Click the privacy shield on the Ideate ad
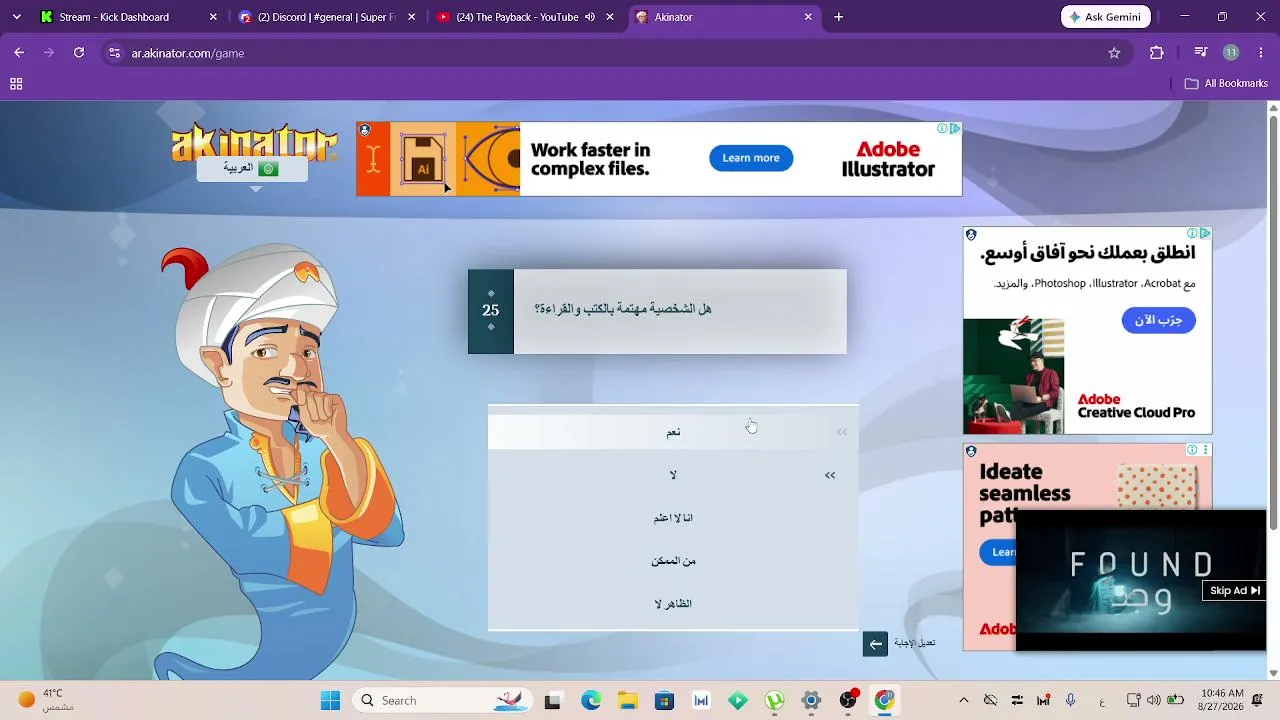 (971, 452)
